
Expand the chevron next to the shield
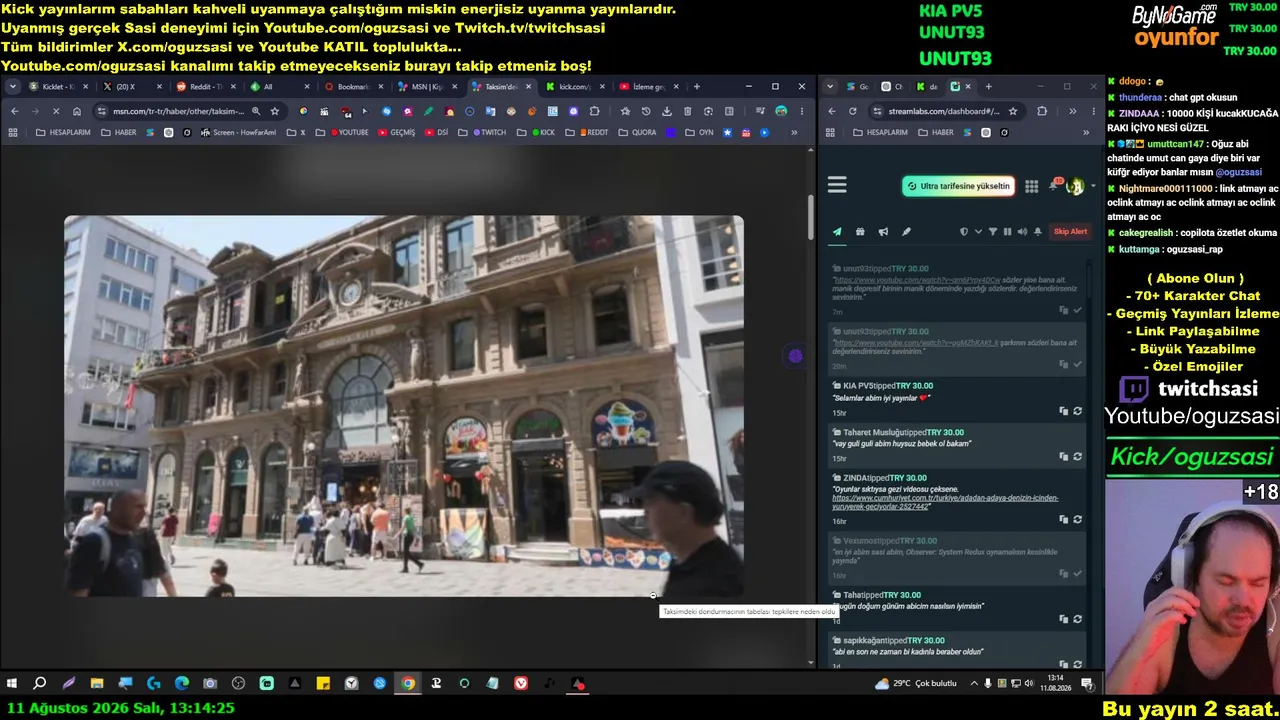[978, 232]
